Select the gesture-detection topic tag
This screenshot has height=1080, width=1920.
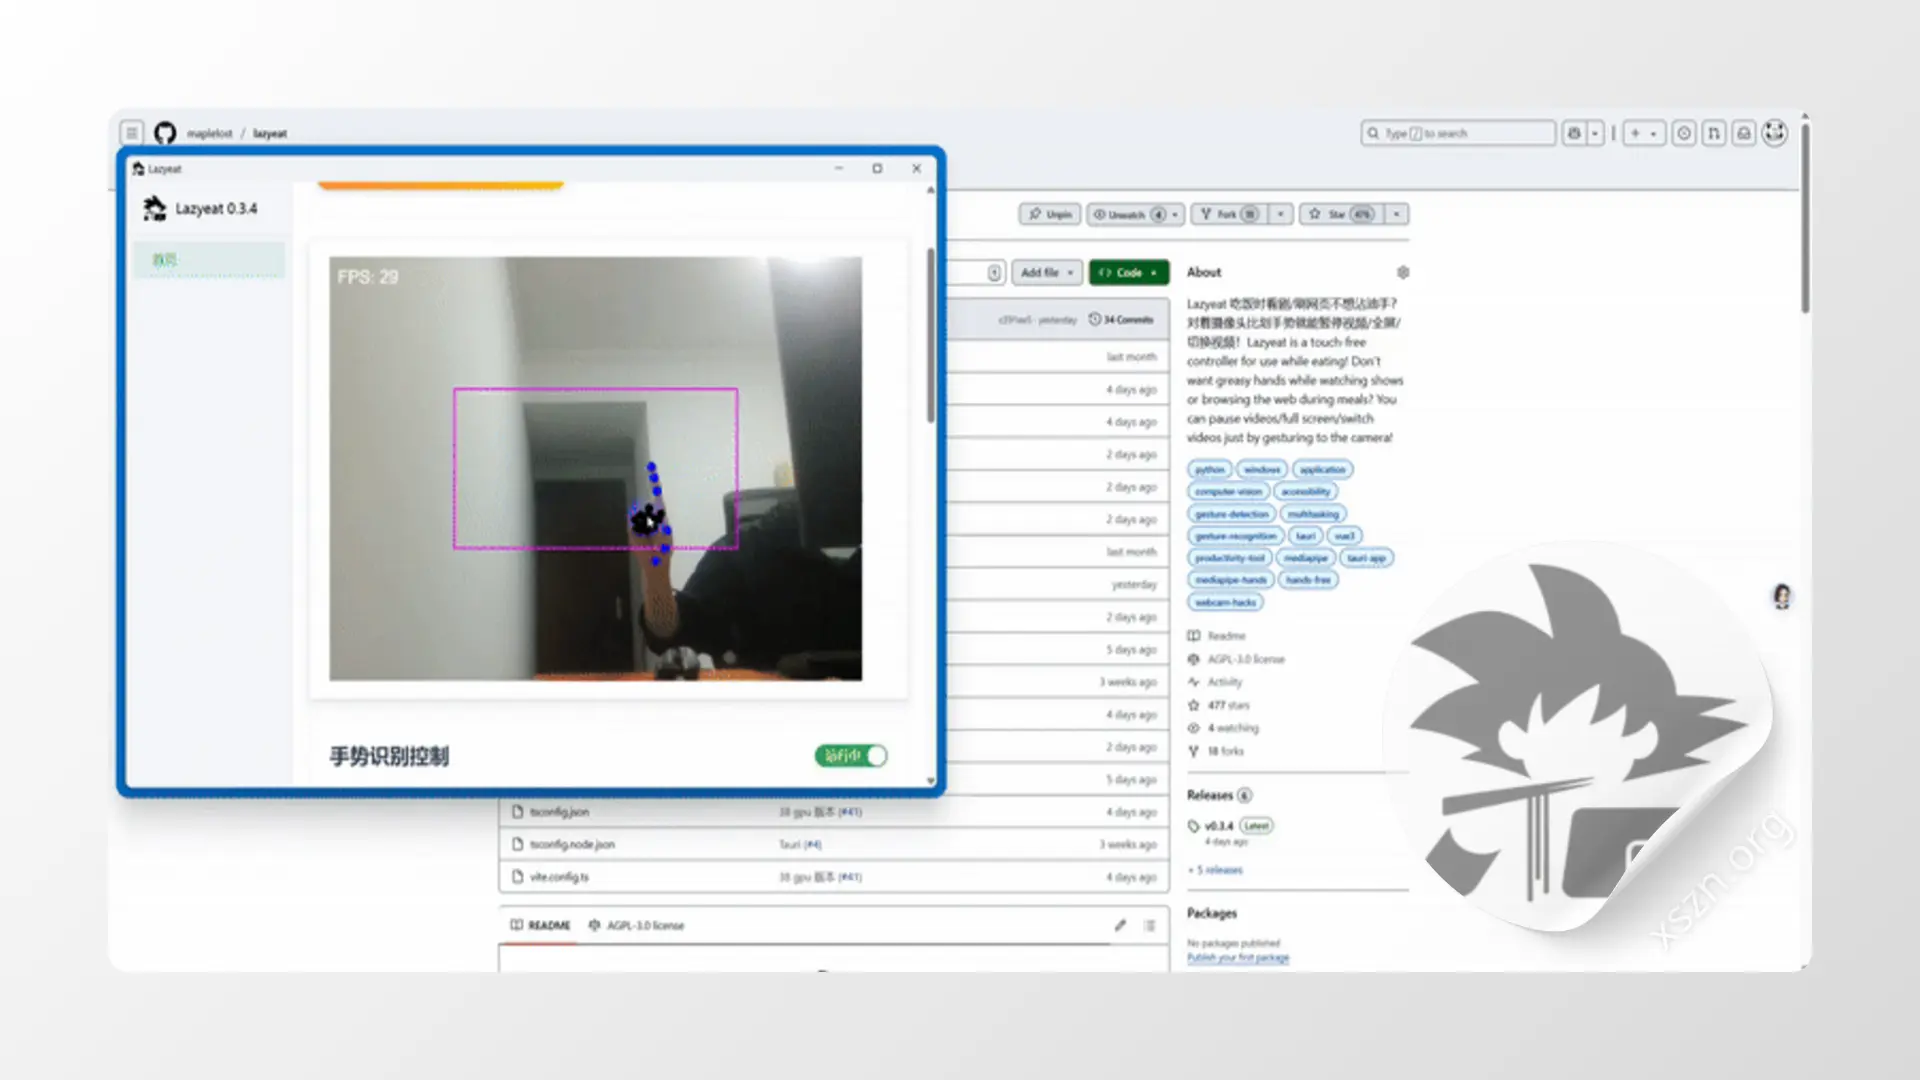tap(1232, 514)
